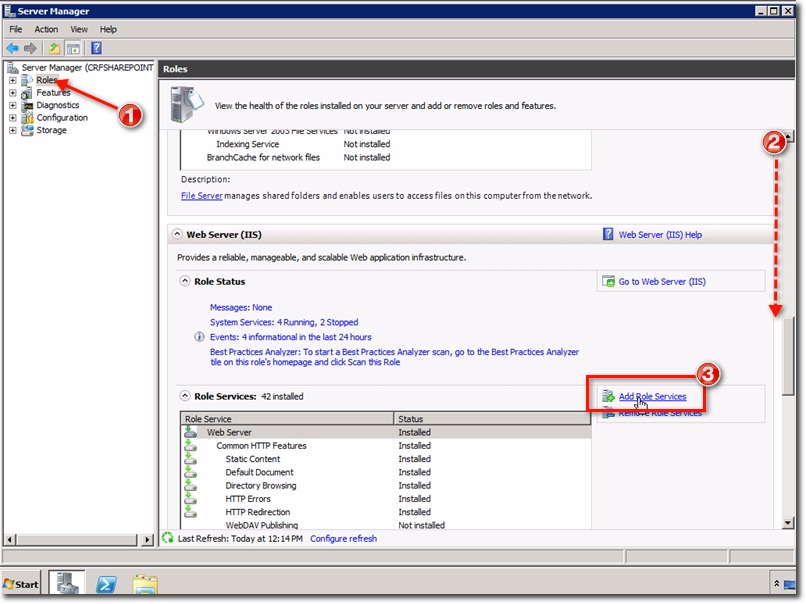Expand the Roles tree node
The height and width of the screenshot is (604, 806).
14,79
